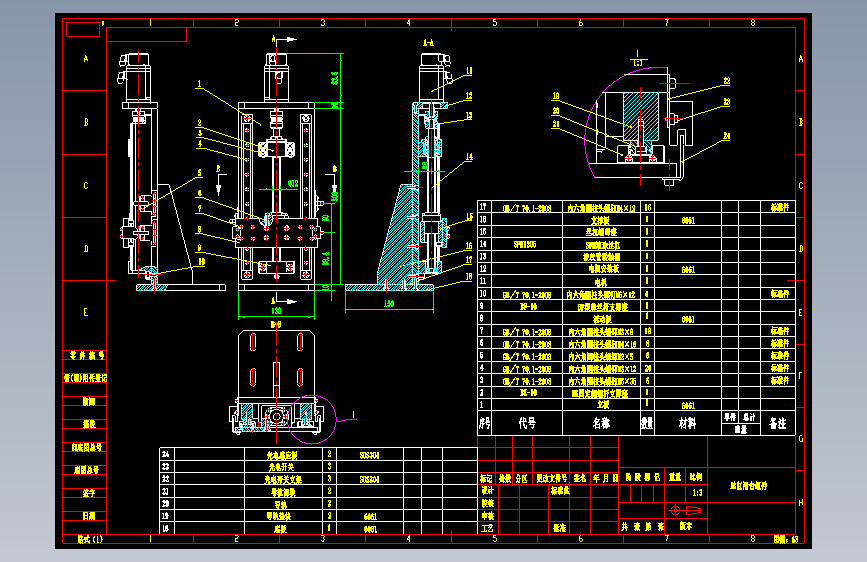Click the 导轨 name in row 20
Screen dimensions: 867x562
click(280, 504)
